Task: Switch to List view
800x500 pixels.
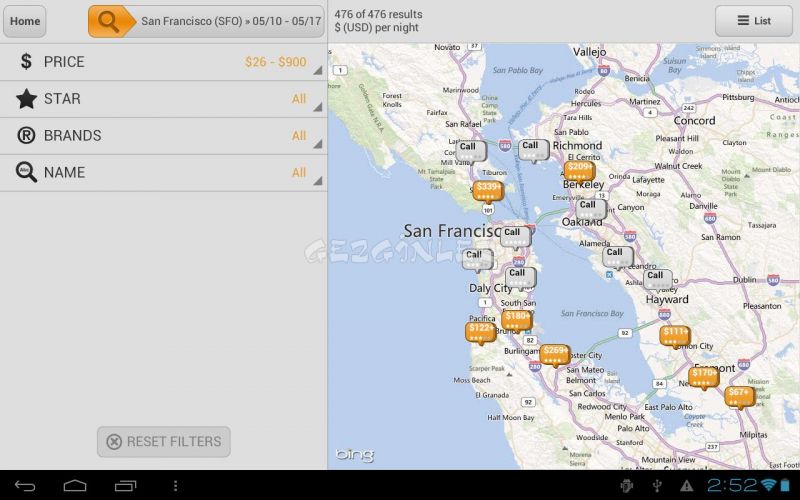Action: (x=754, y=21)
